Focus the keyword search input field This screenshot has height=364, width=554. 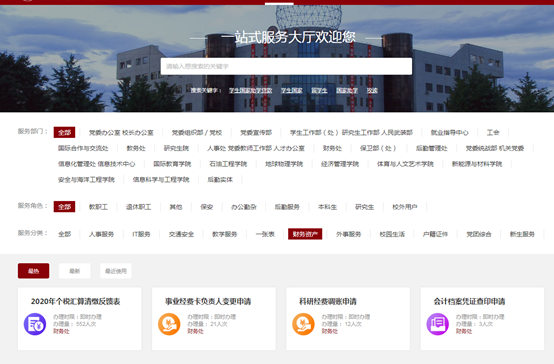[286, 66]
